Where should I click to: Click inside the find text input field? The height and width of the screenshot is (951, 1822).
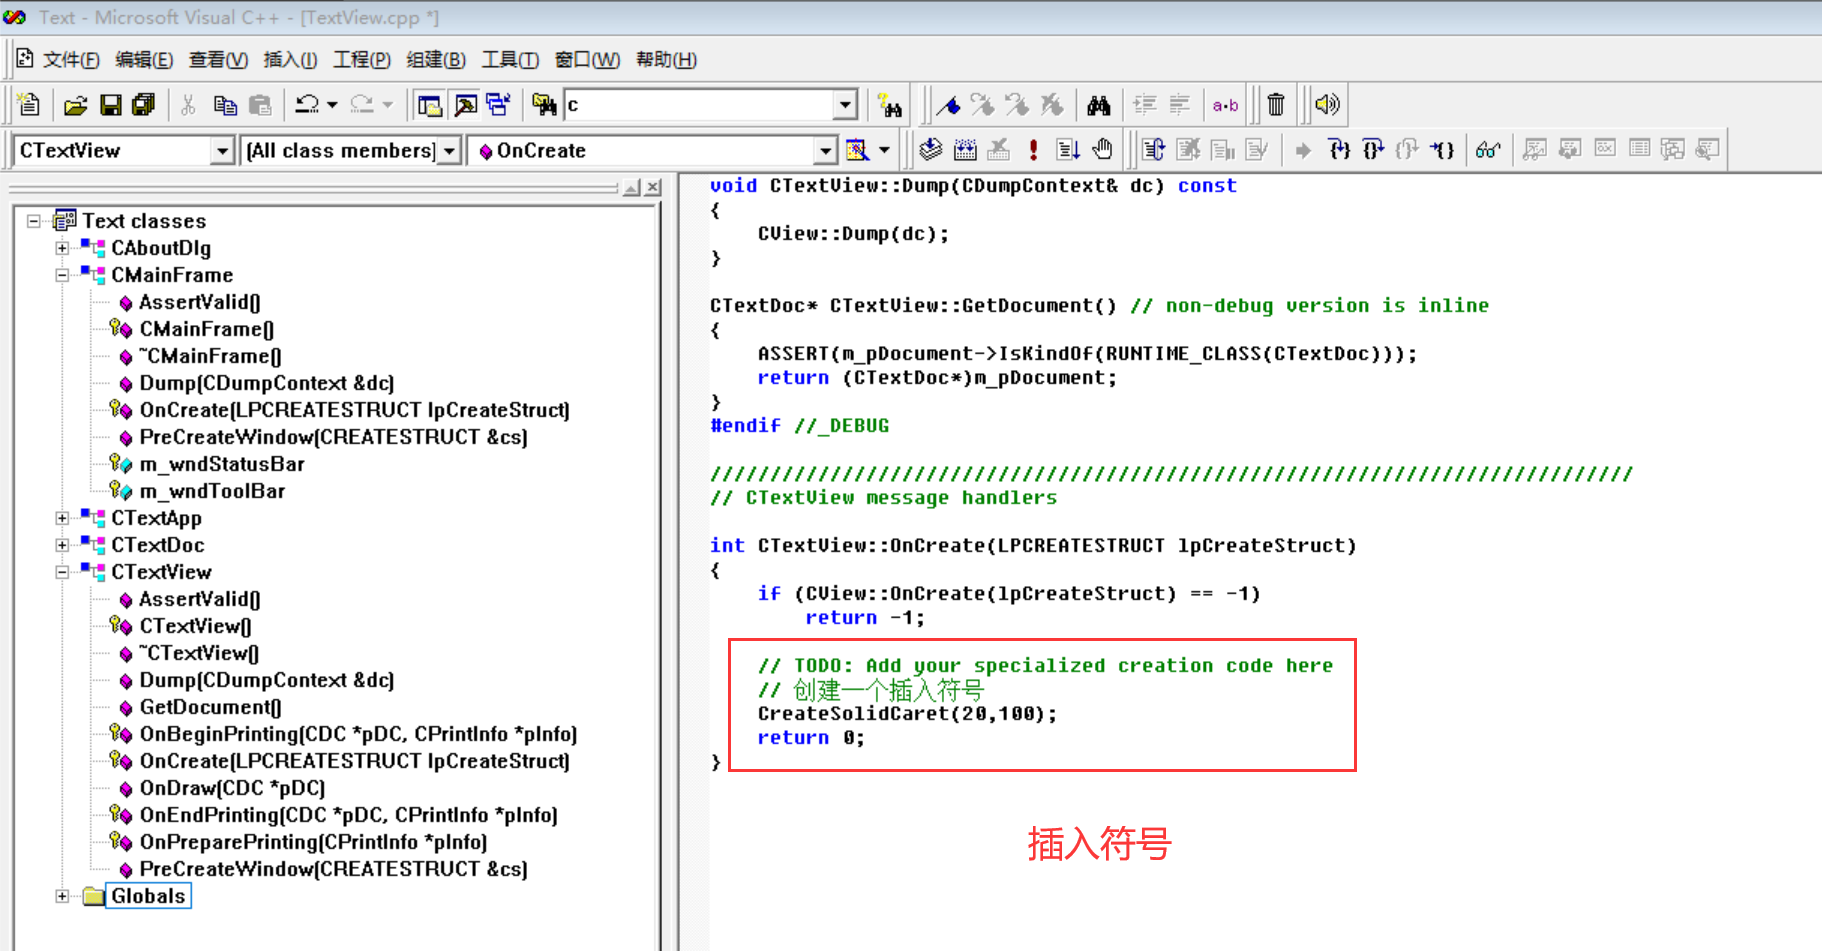click(700, 105)
